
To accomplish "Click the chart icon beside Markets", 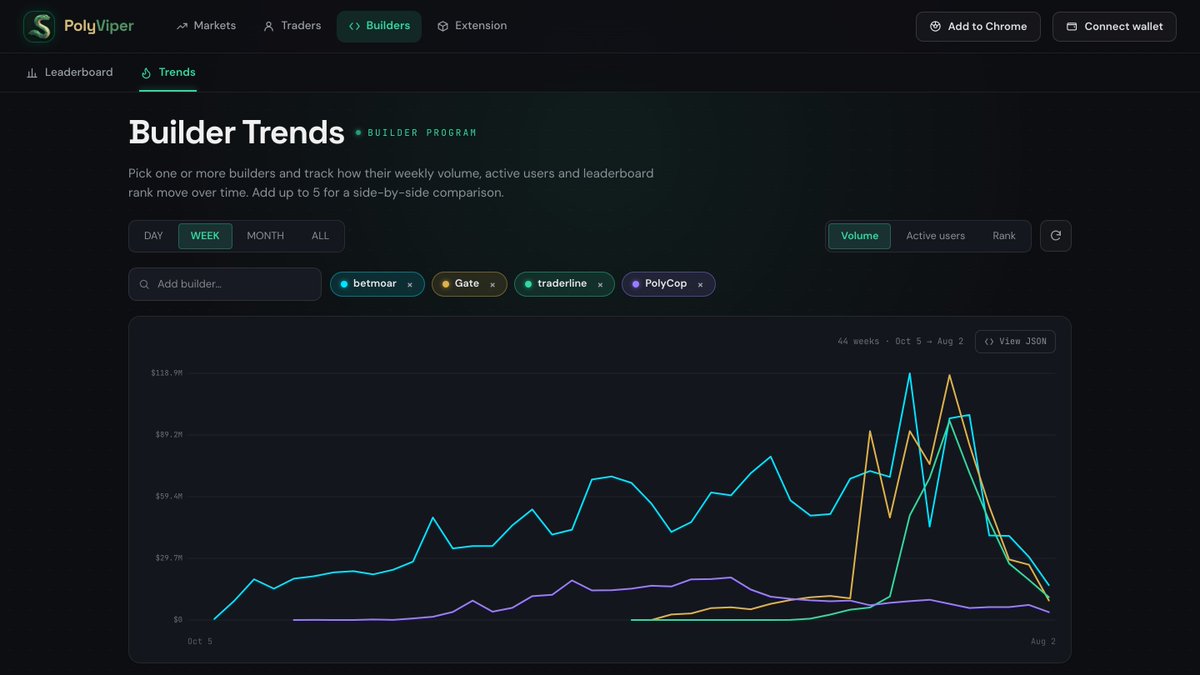I will (182, 26).
